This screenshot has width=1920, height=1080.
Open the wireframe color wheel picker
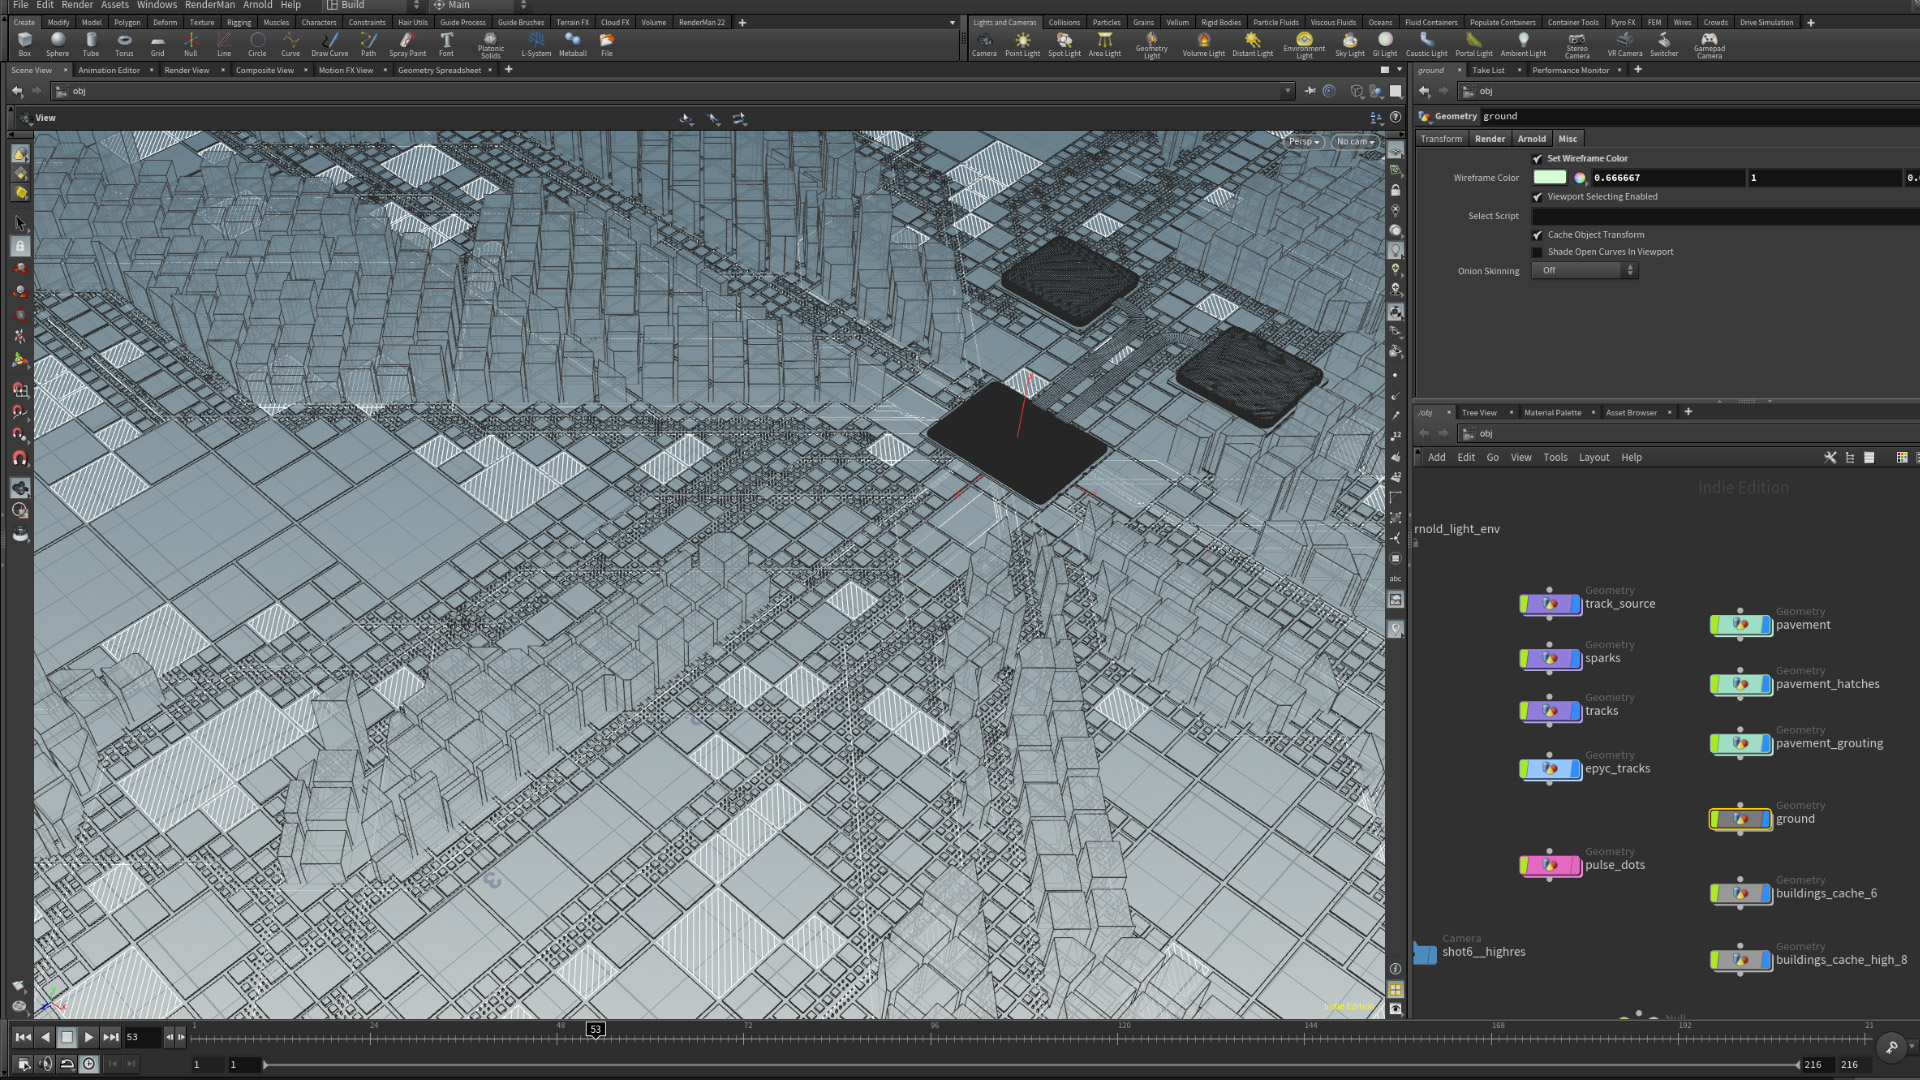click(x=1580, y=177)
